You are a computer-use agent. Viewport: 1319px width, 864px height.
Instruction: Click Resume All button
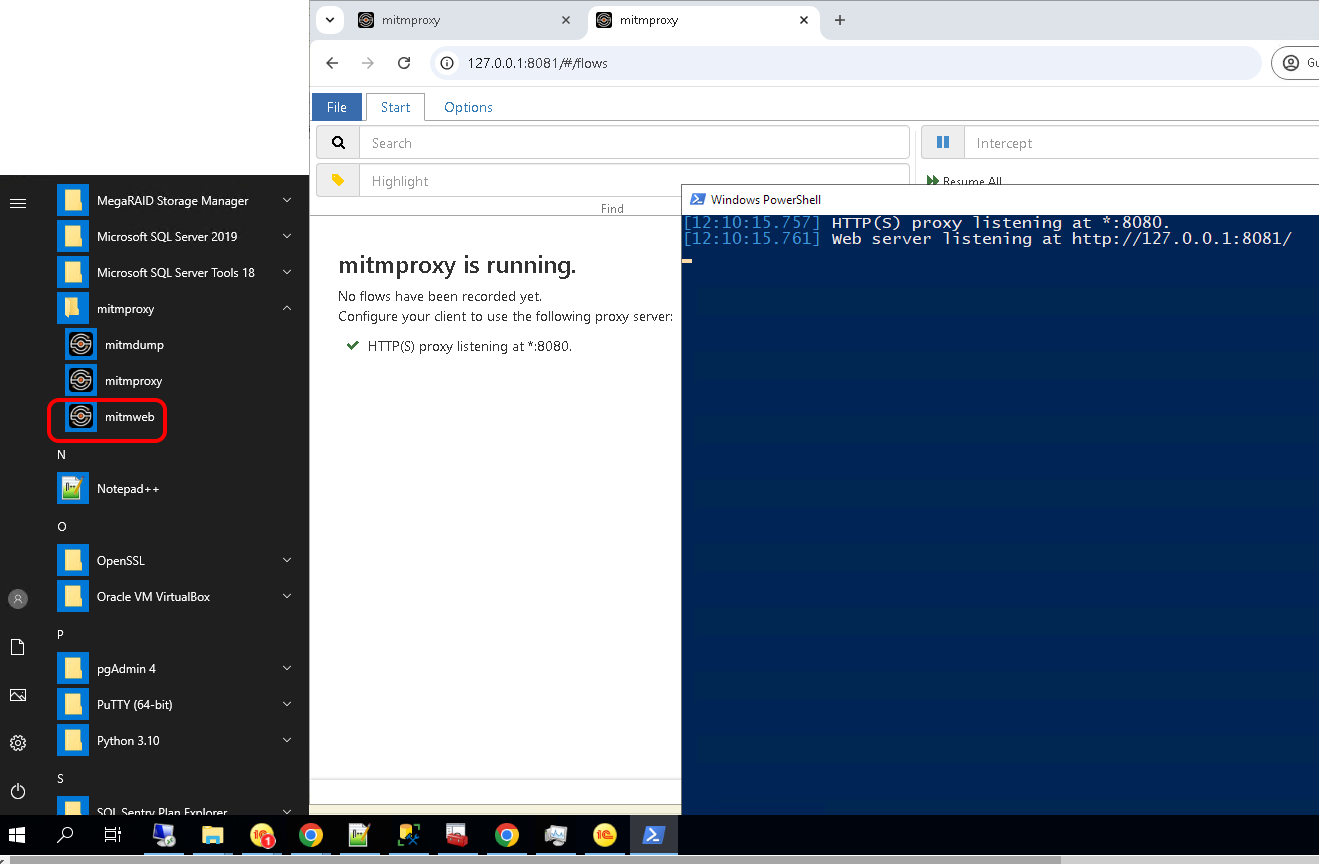pyautogui.click(x=964, y=181)
